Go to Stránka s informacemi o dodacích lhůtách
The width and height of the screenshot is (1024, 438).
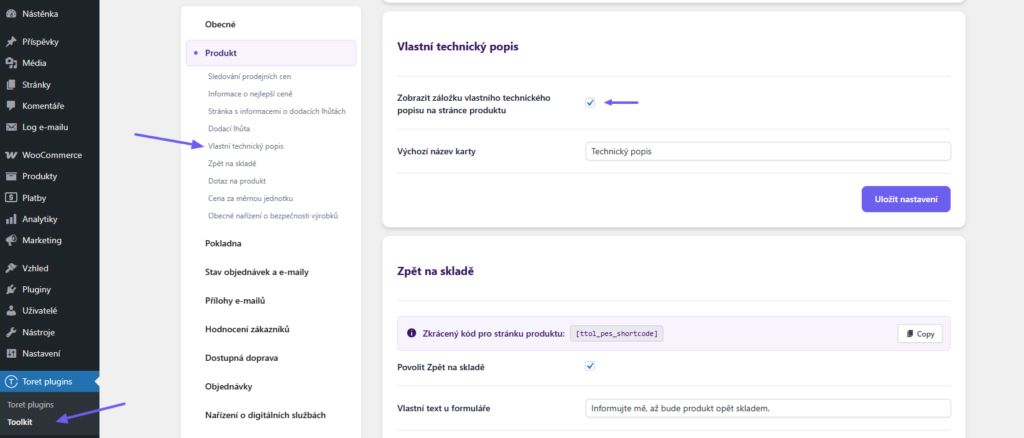(x=277, y=112)
